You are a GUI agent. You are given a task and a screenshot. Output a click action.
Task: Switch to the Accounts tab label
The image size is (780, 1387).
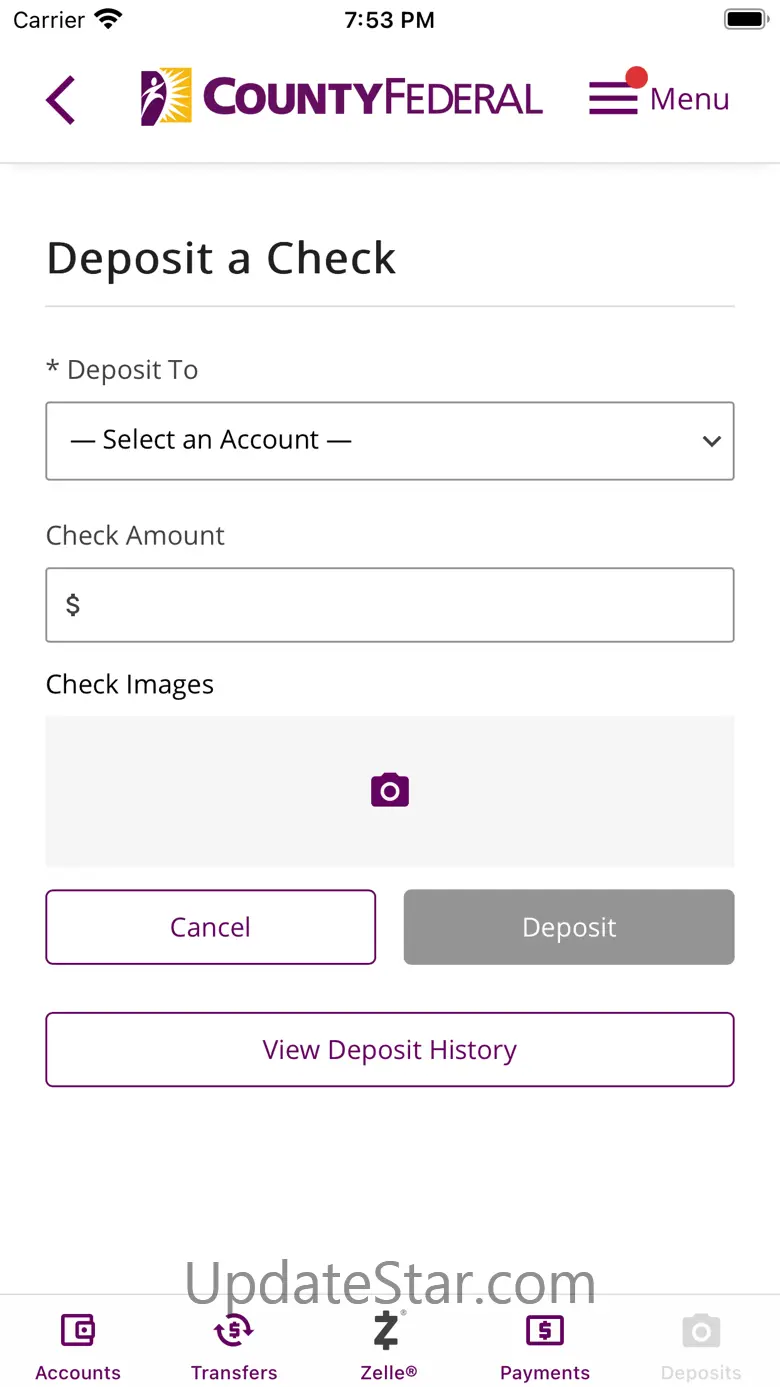point(78,1373)
